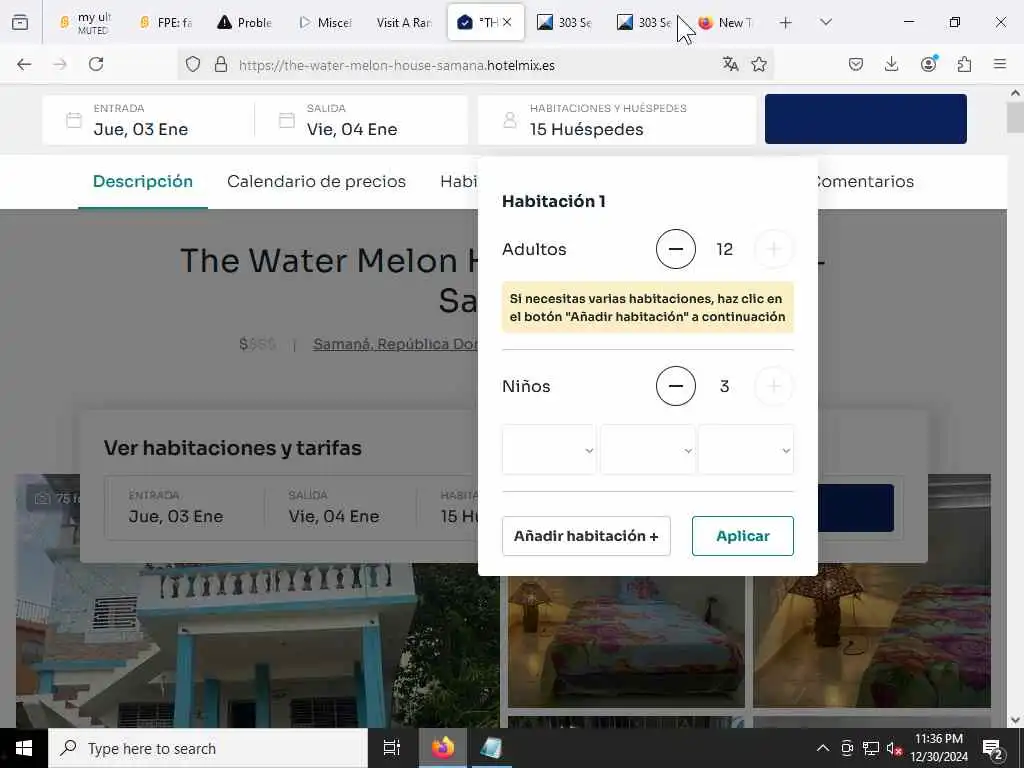Close the active hotelmix tab

tap(507, 22)
